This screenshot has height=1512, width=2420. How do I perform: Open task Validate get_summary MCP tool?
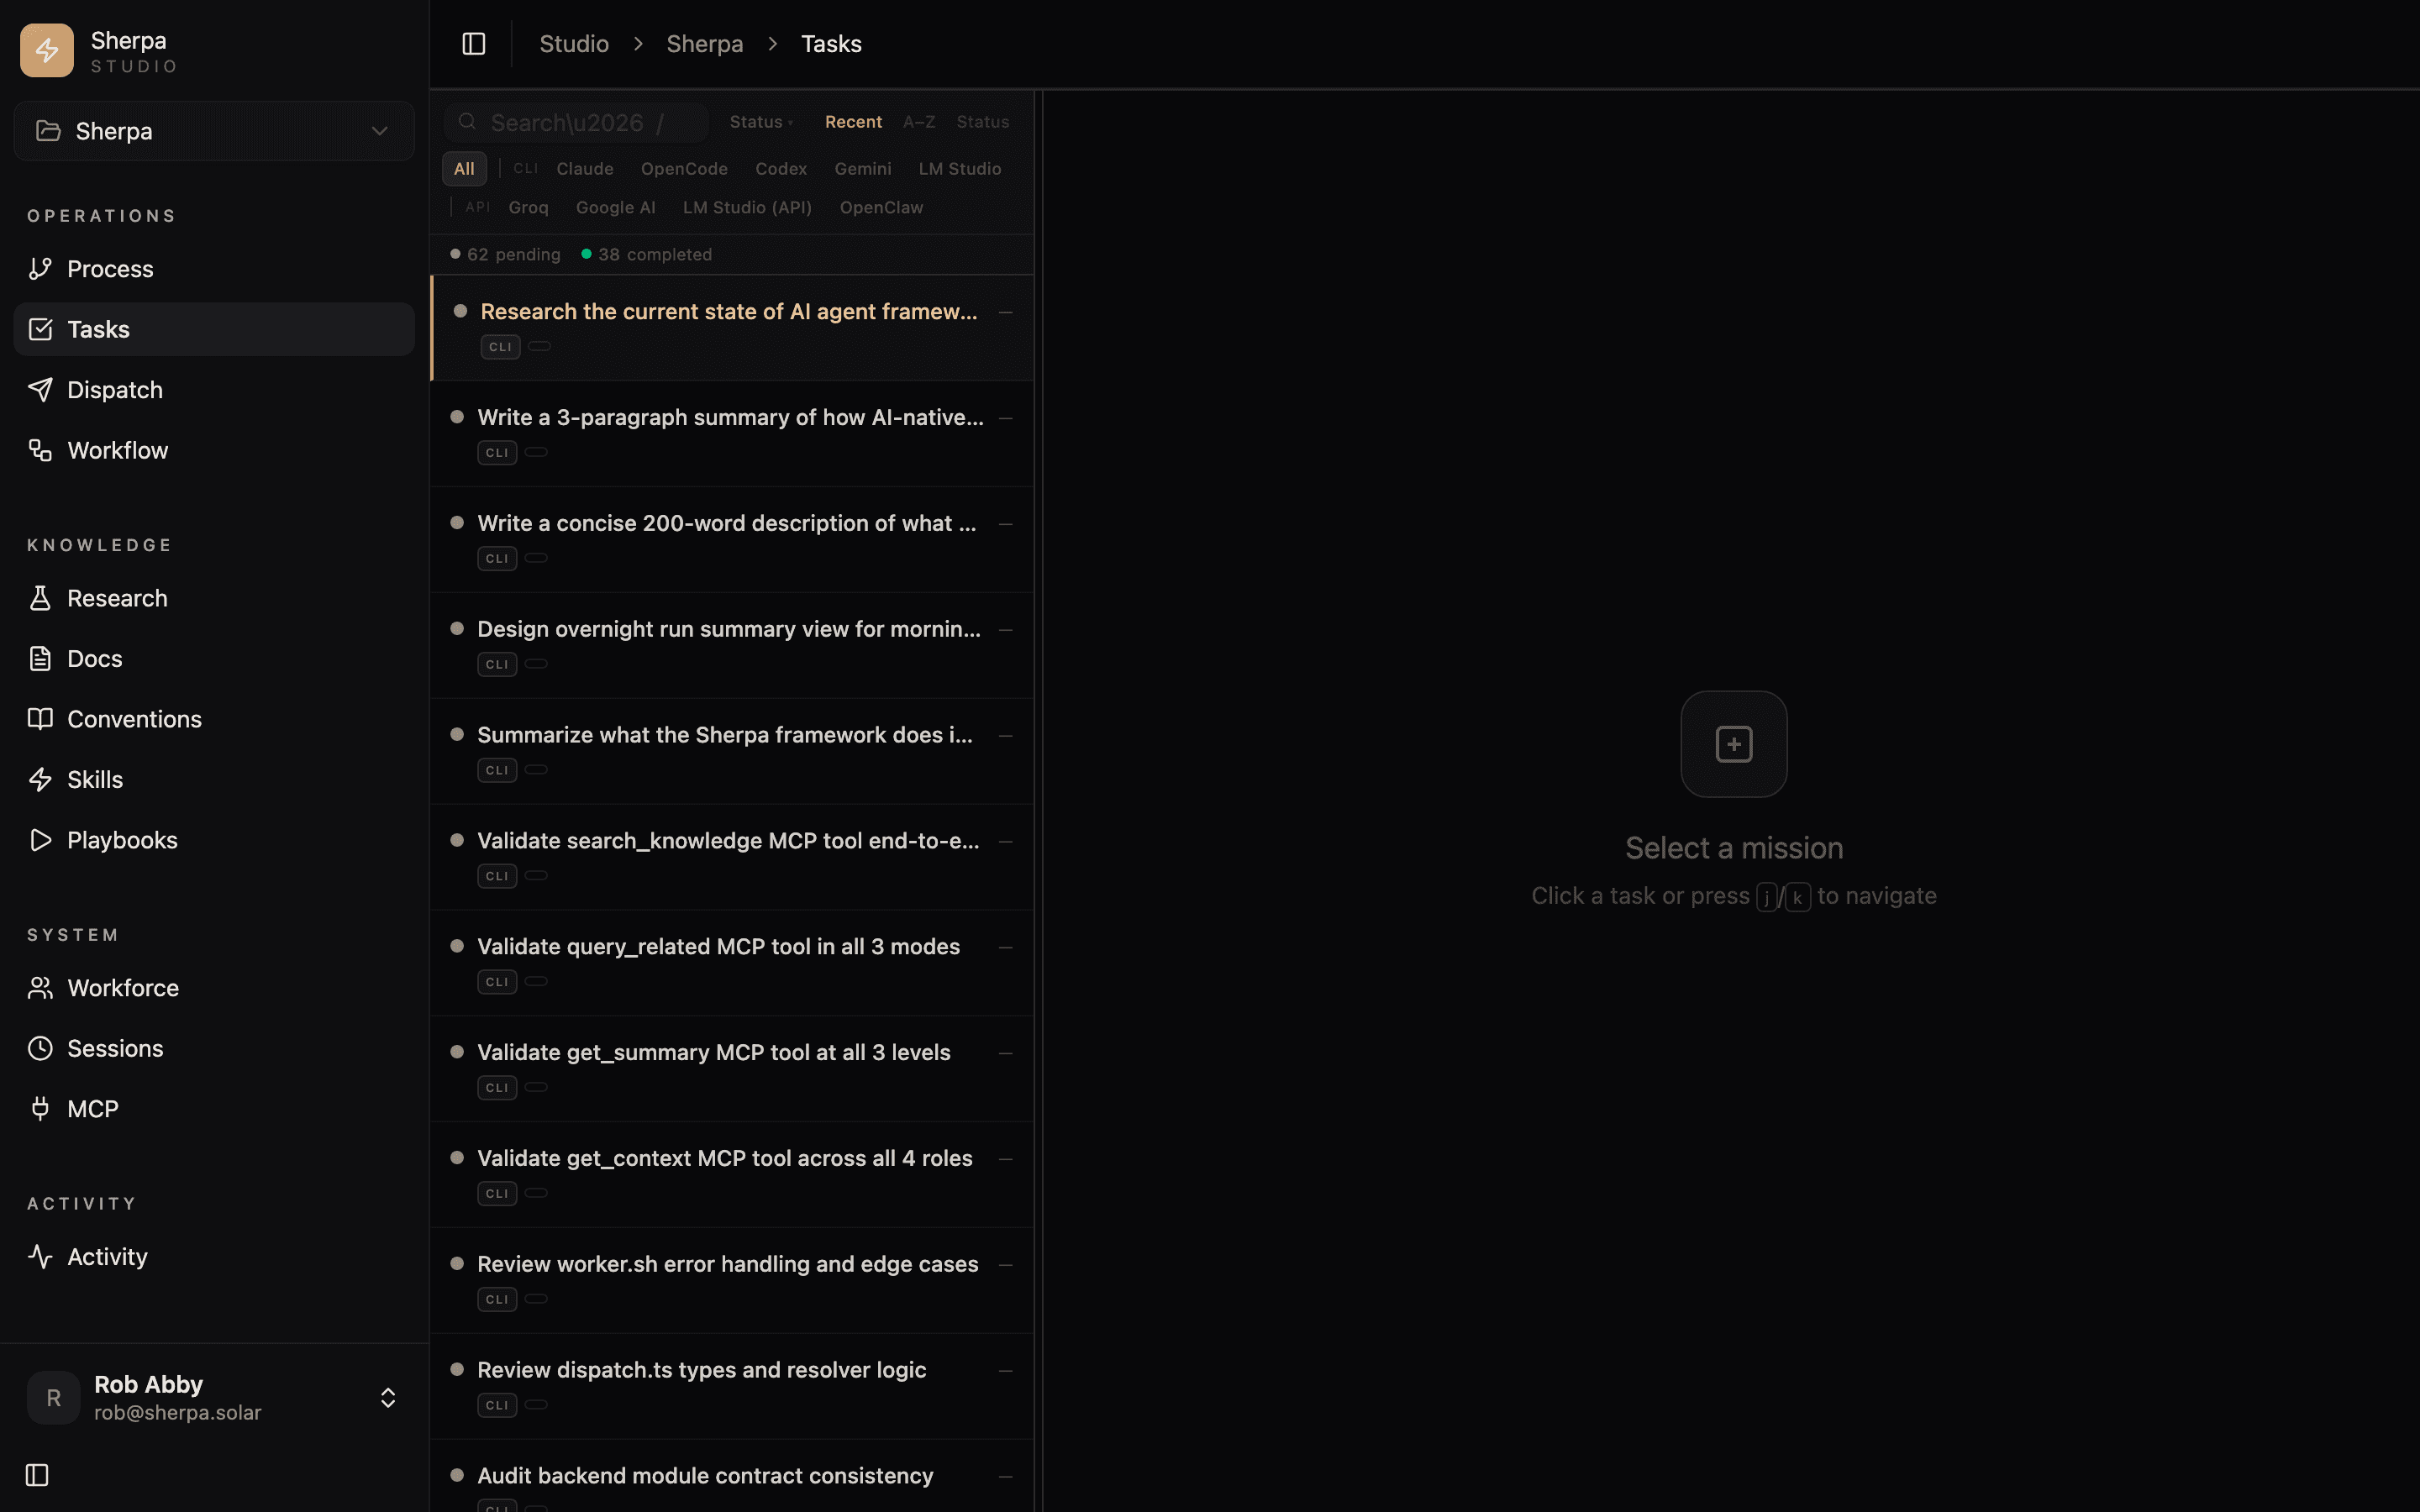click(732, 1070)
